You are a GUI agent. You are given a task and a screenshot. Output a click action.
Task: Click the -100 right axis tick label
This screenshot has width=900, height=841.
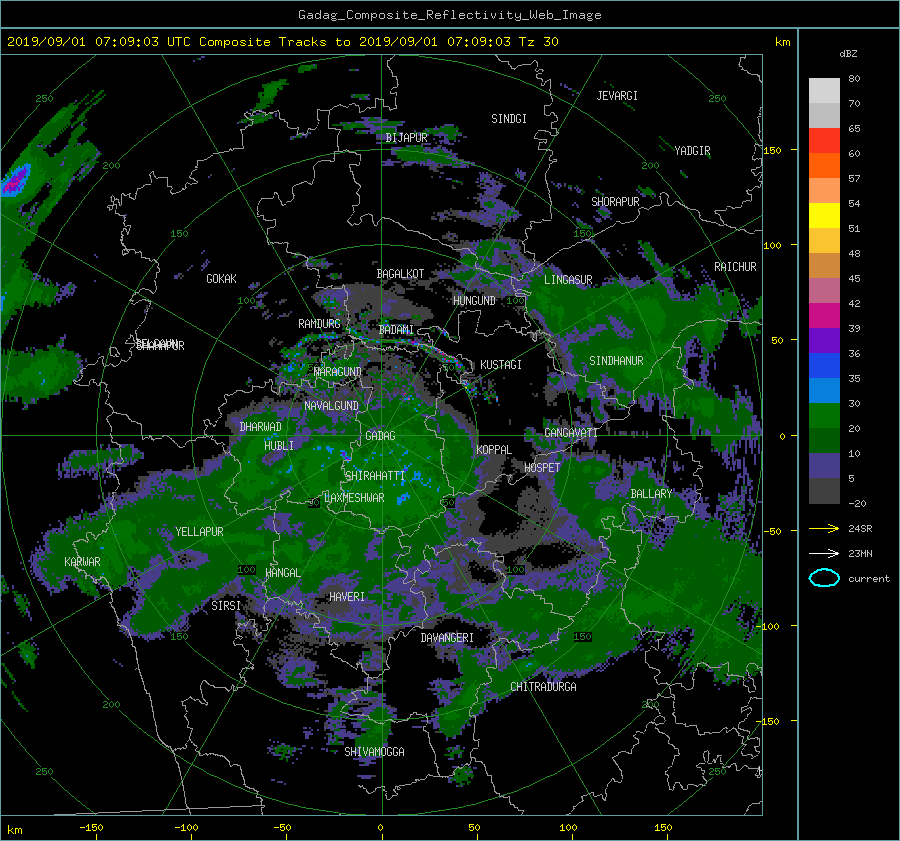(769, 626)
